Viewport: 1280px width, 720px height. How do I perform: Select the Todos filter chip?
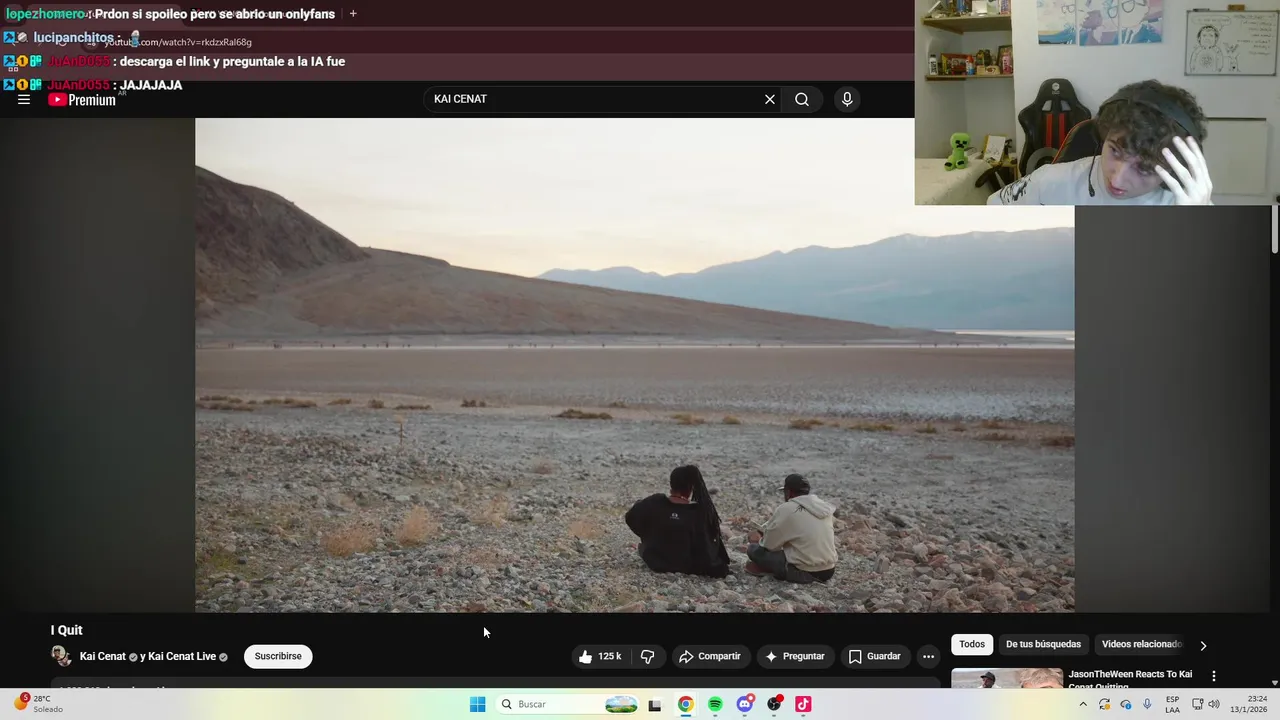click(972, 644)
